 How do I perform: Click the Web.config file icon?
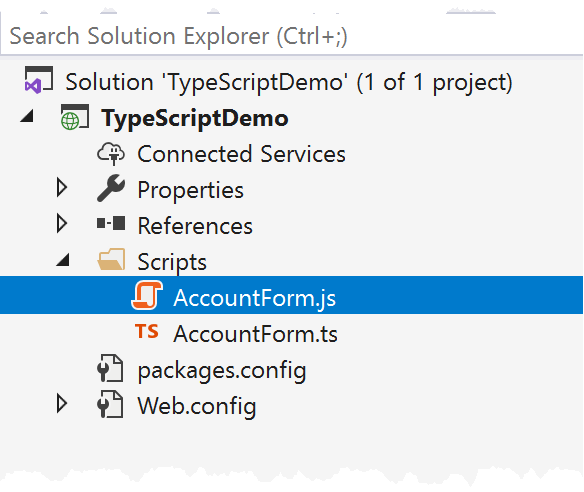click(x=110, y=404)
